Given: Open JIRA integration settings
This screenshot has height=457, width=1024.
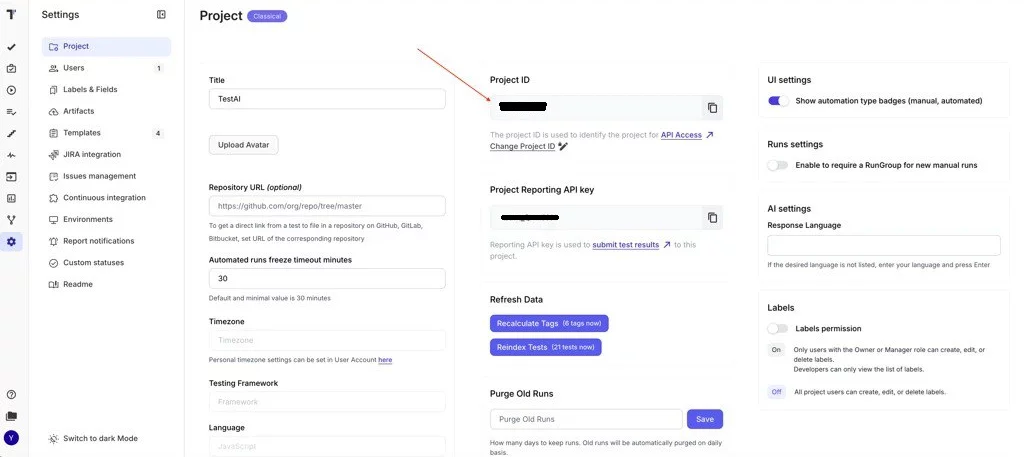Looking at the screenshot, I should tap(91, 155).
